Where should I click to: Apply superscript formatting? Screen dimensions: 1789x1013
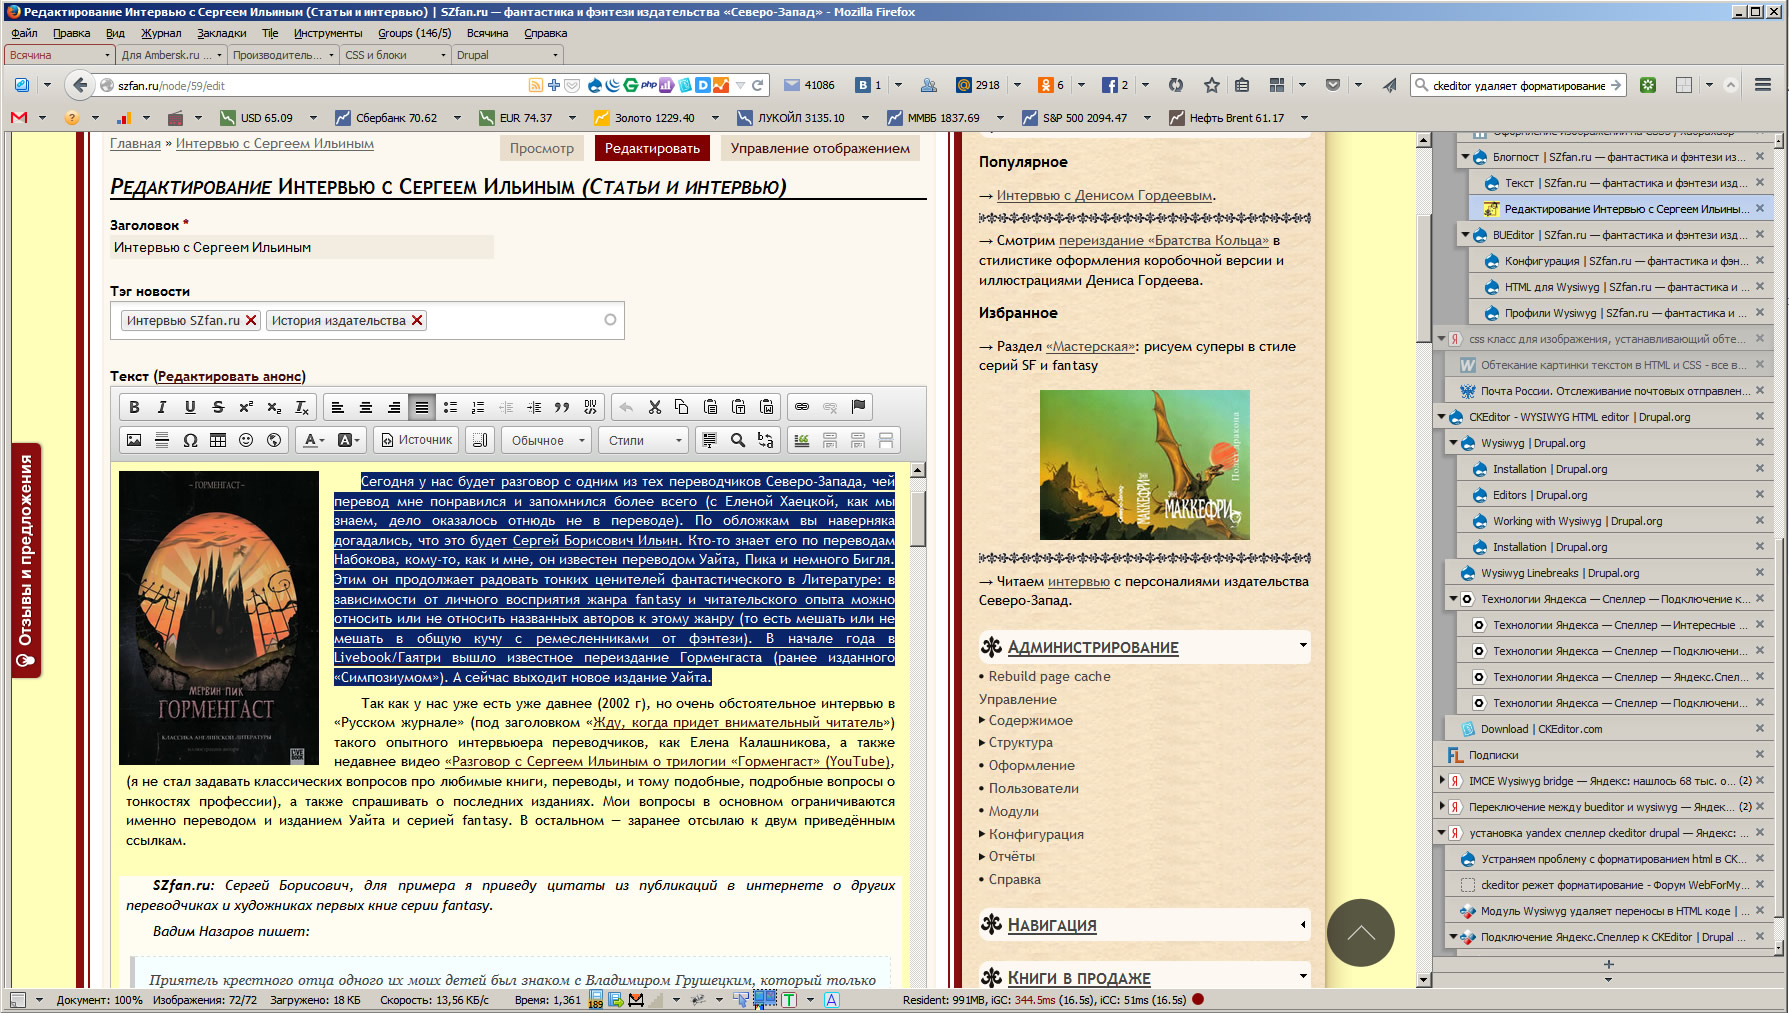coord(246,407)
